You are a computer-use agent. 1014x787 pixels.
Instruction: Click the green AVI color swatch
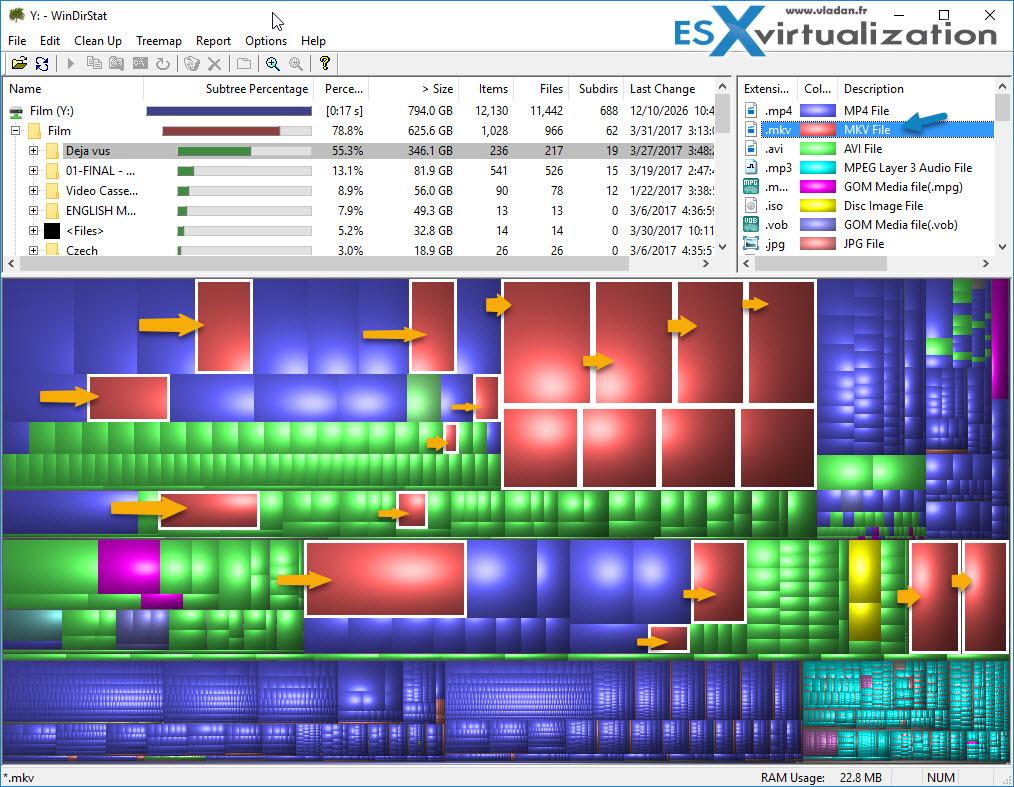click(818, 149)
